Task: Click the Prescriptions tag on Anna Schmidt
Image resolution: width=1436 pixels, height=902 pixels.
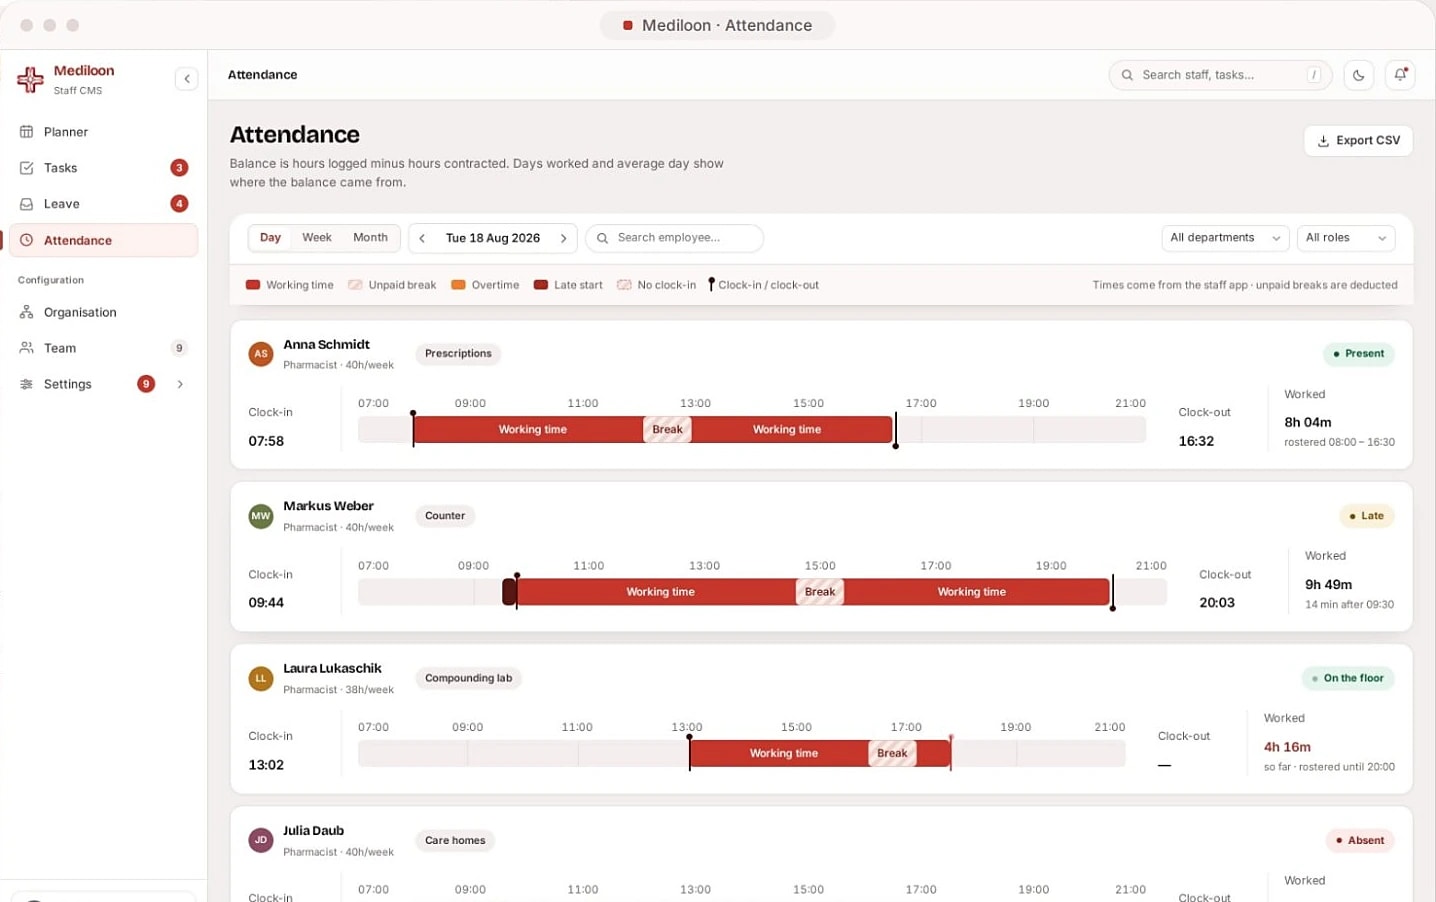Action: pyautogui.click(x=458, y=354)
